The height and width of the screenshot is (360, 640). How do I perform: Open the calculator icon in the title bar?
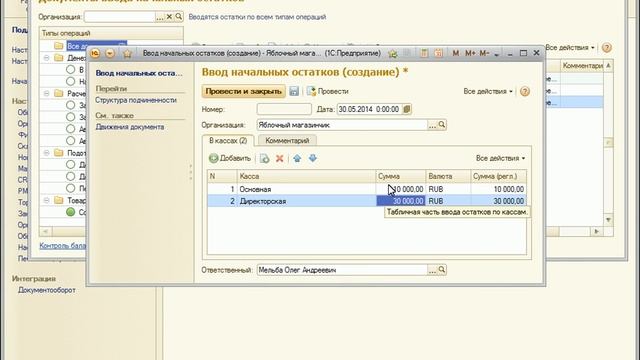(424, 53)
